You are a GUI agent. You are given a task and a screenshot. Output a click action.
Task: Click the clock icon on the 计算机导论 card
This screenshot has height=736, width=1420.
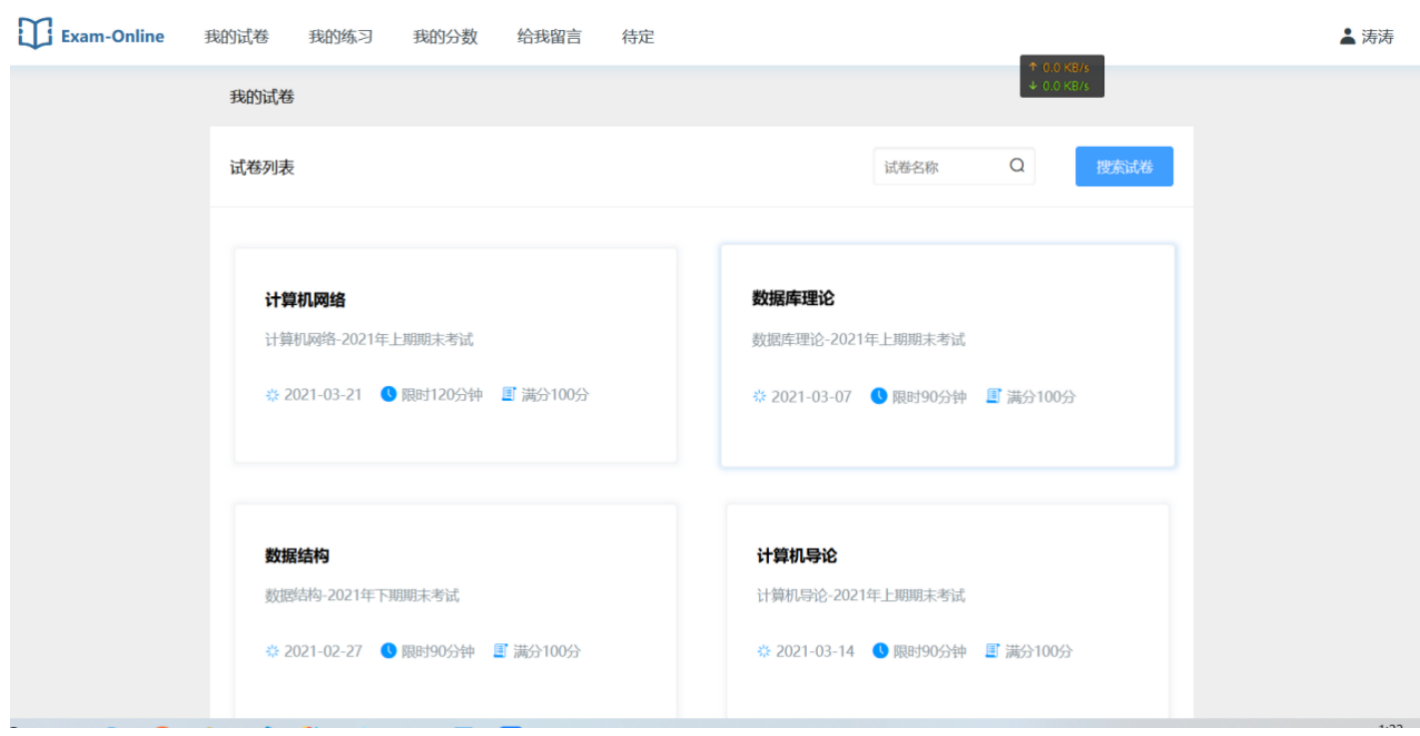pos(880,651)
